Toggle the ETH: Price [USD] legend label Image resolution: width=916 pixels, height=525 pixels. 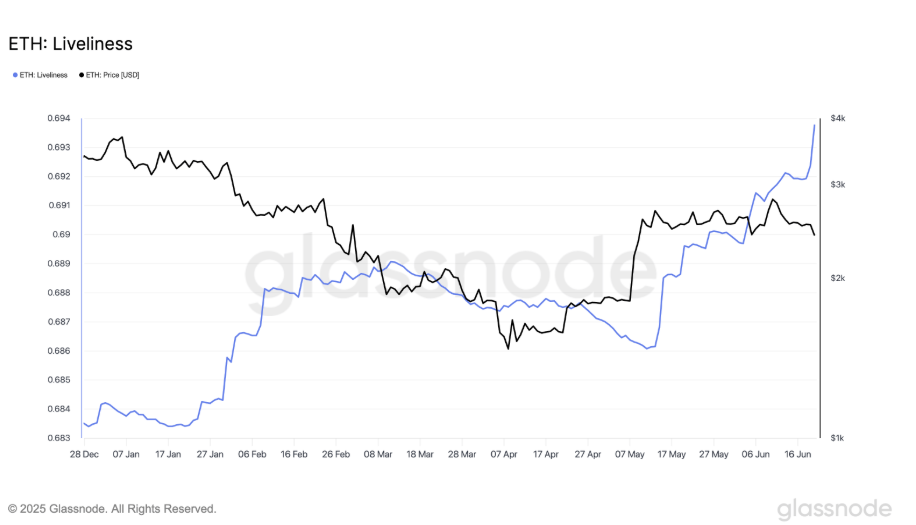click(x=112, y=75)
